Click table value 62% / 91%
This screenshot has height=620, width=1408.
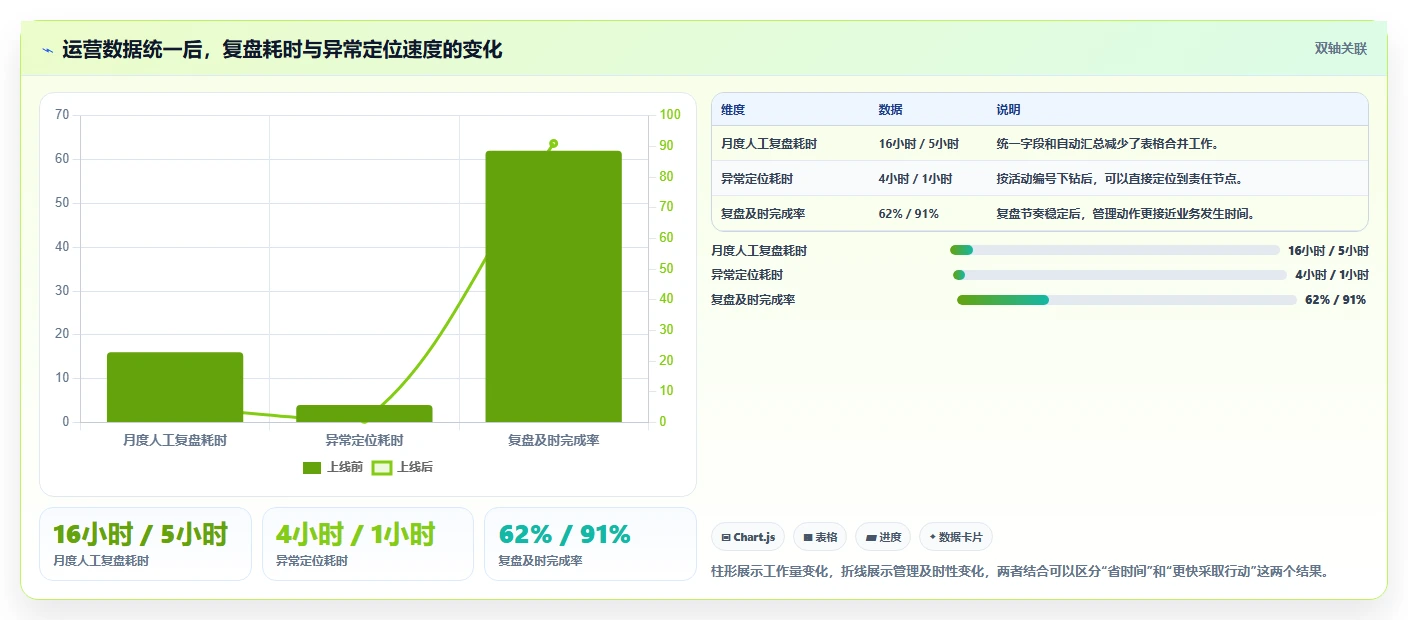coord(908,214)
